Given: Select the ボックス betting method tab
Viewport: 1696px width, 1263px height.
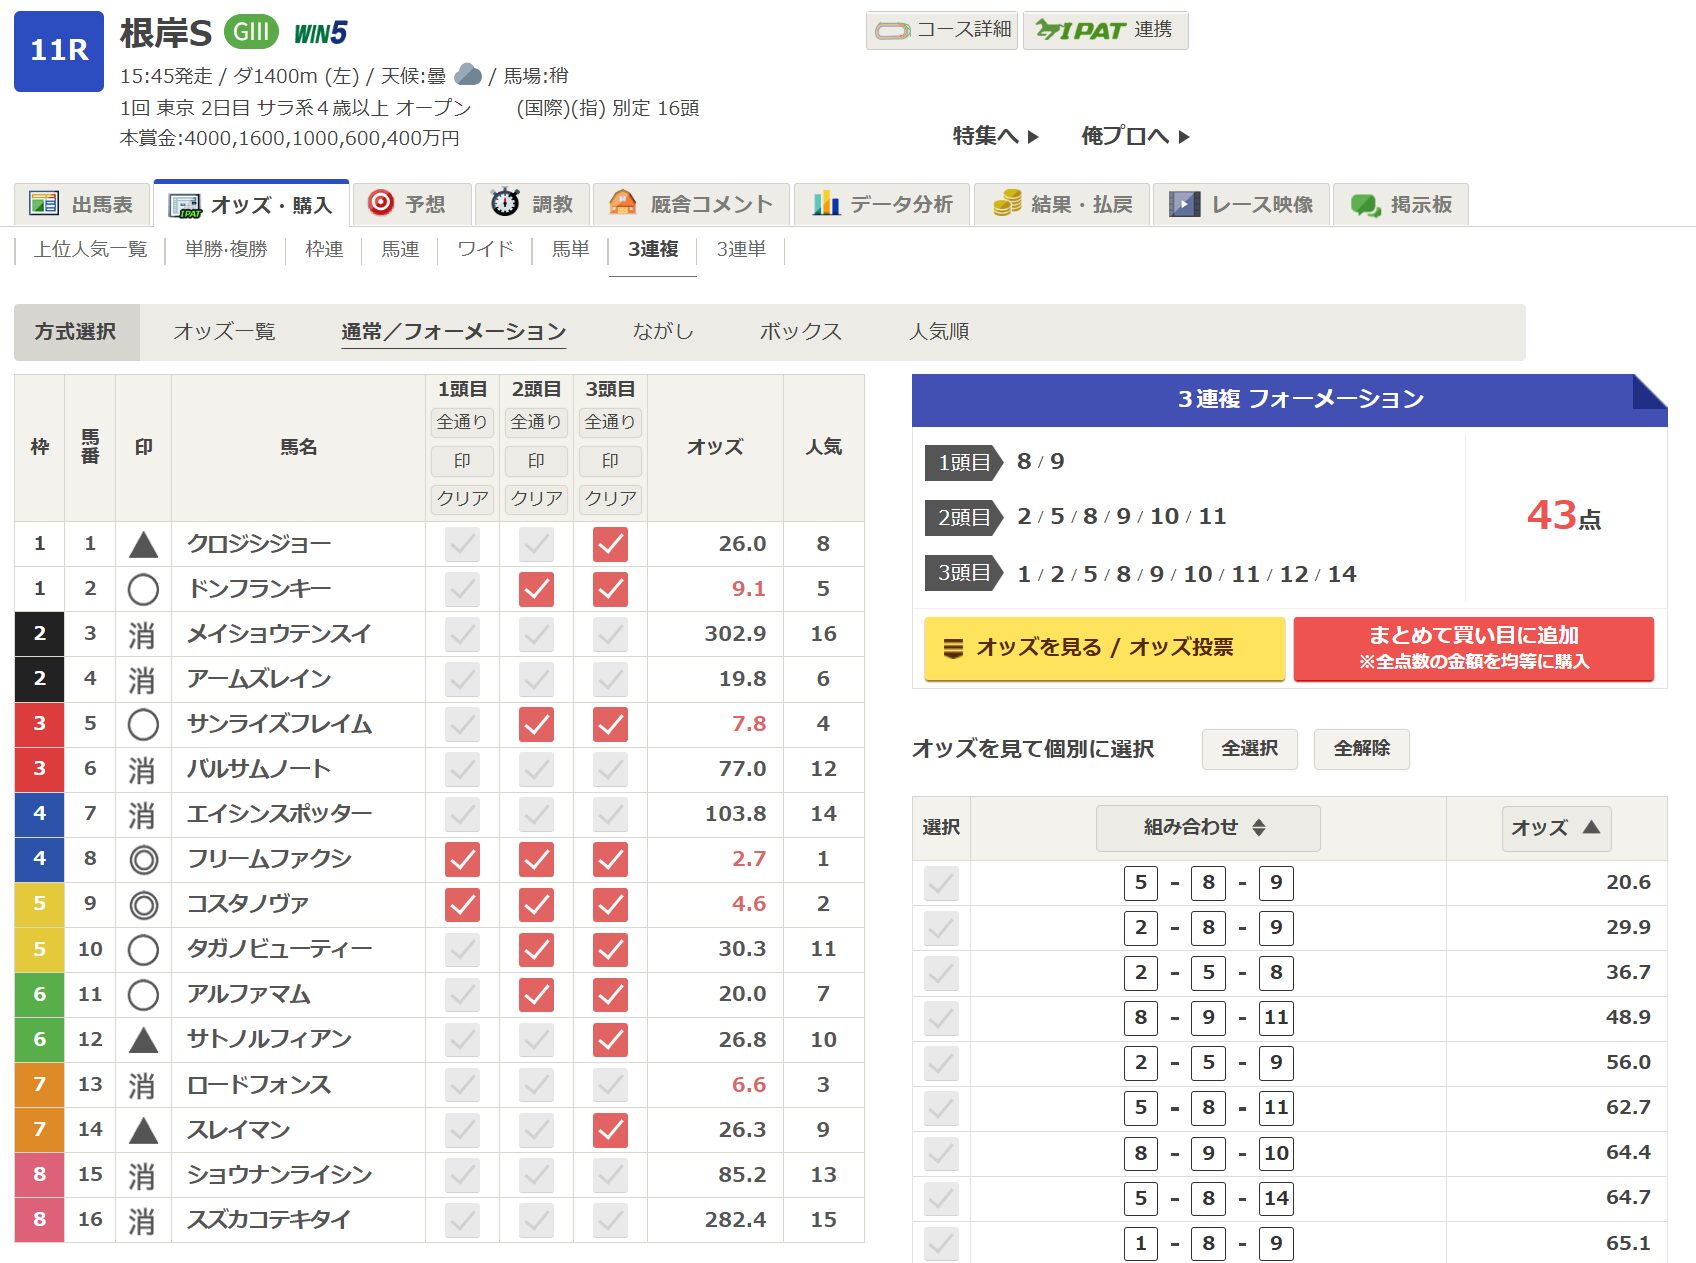Looking at the screenshot, I should 800,332.
